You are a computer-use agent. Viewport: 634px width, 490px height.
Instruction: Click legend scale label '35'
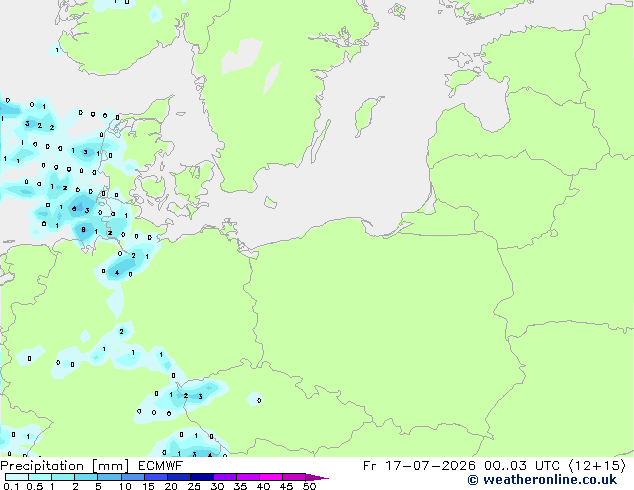[x=240, y=486]
